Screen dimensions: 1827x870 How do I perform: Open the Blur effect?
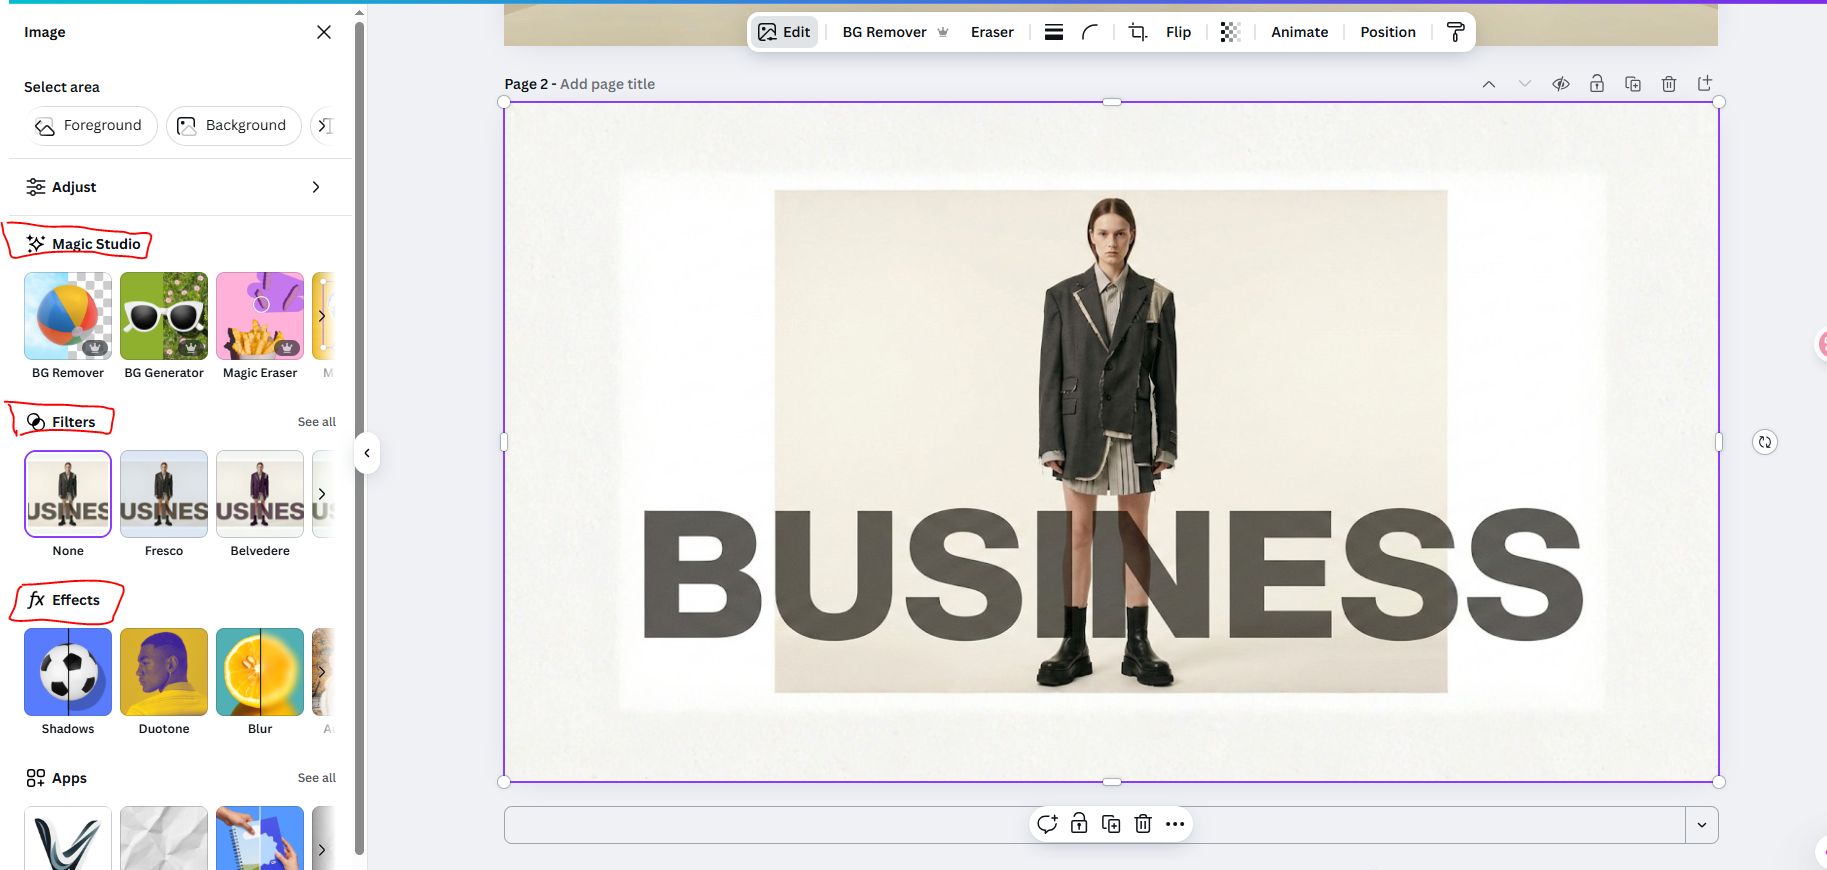click(260, 672)
